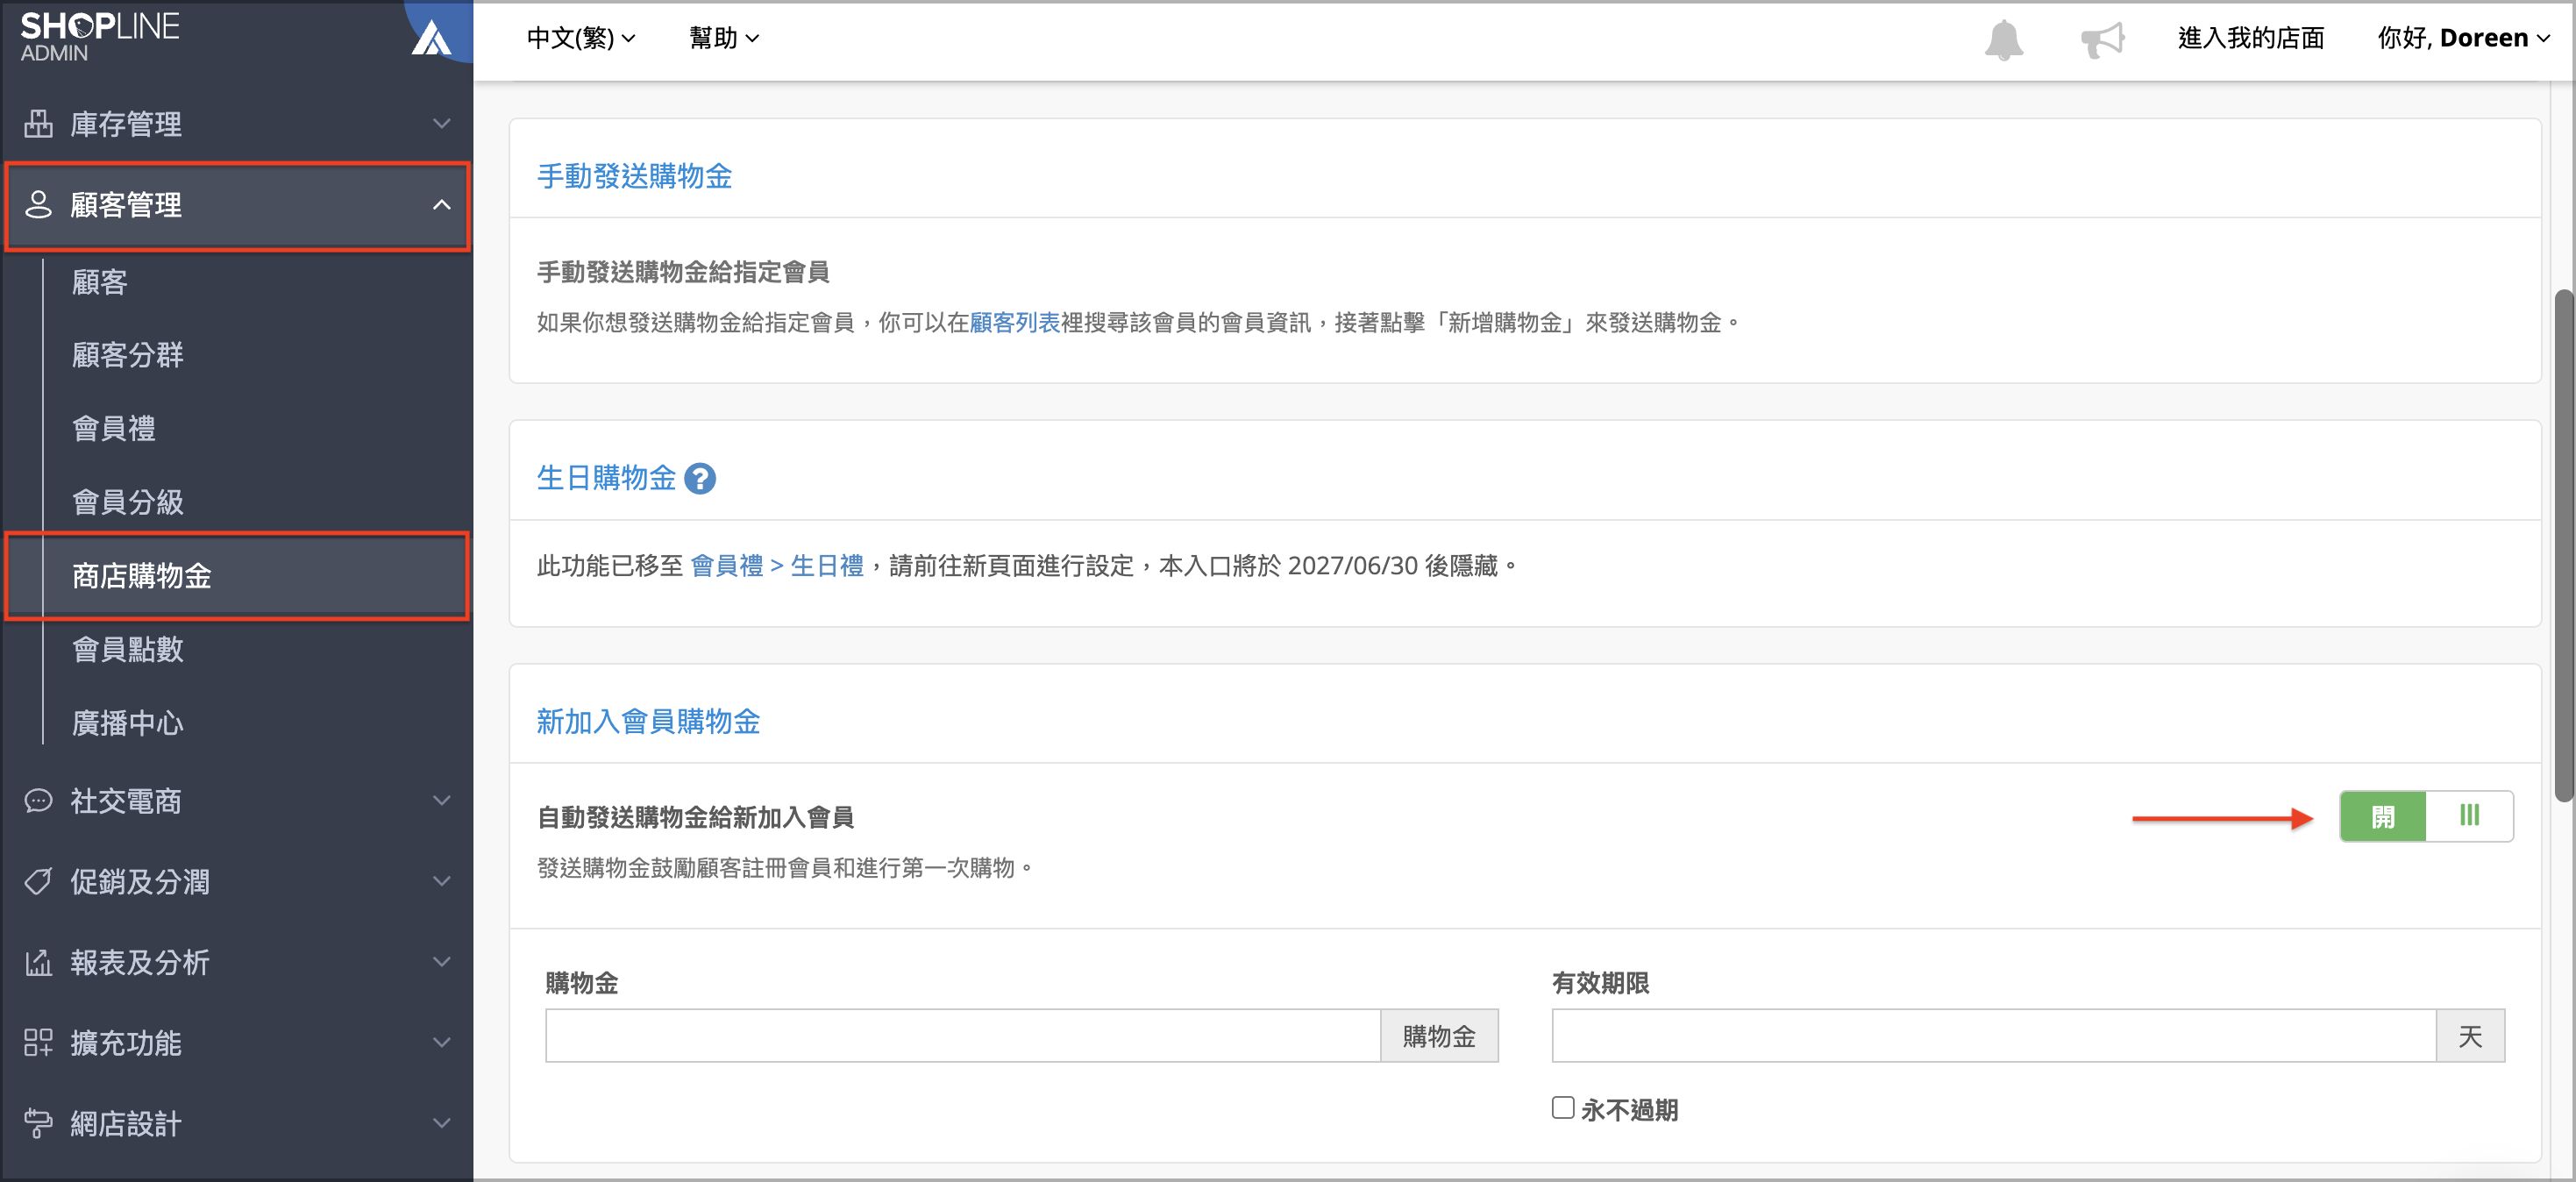The height and width of the screenshot is (1182, 2576).
Task: Open 會員禮 in the sidebar
Action: (114, 429)
